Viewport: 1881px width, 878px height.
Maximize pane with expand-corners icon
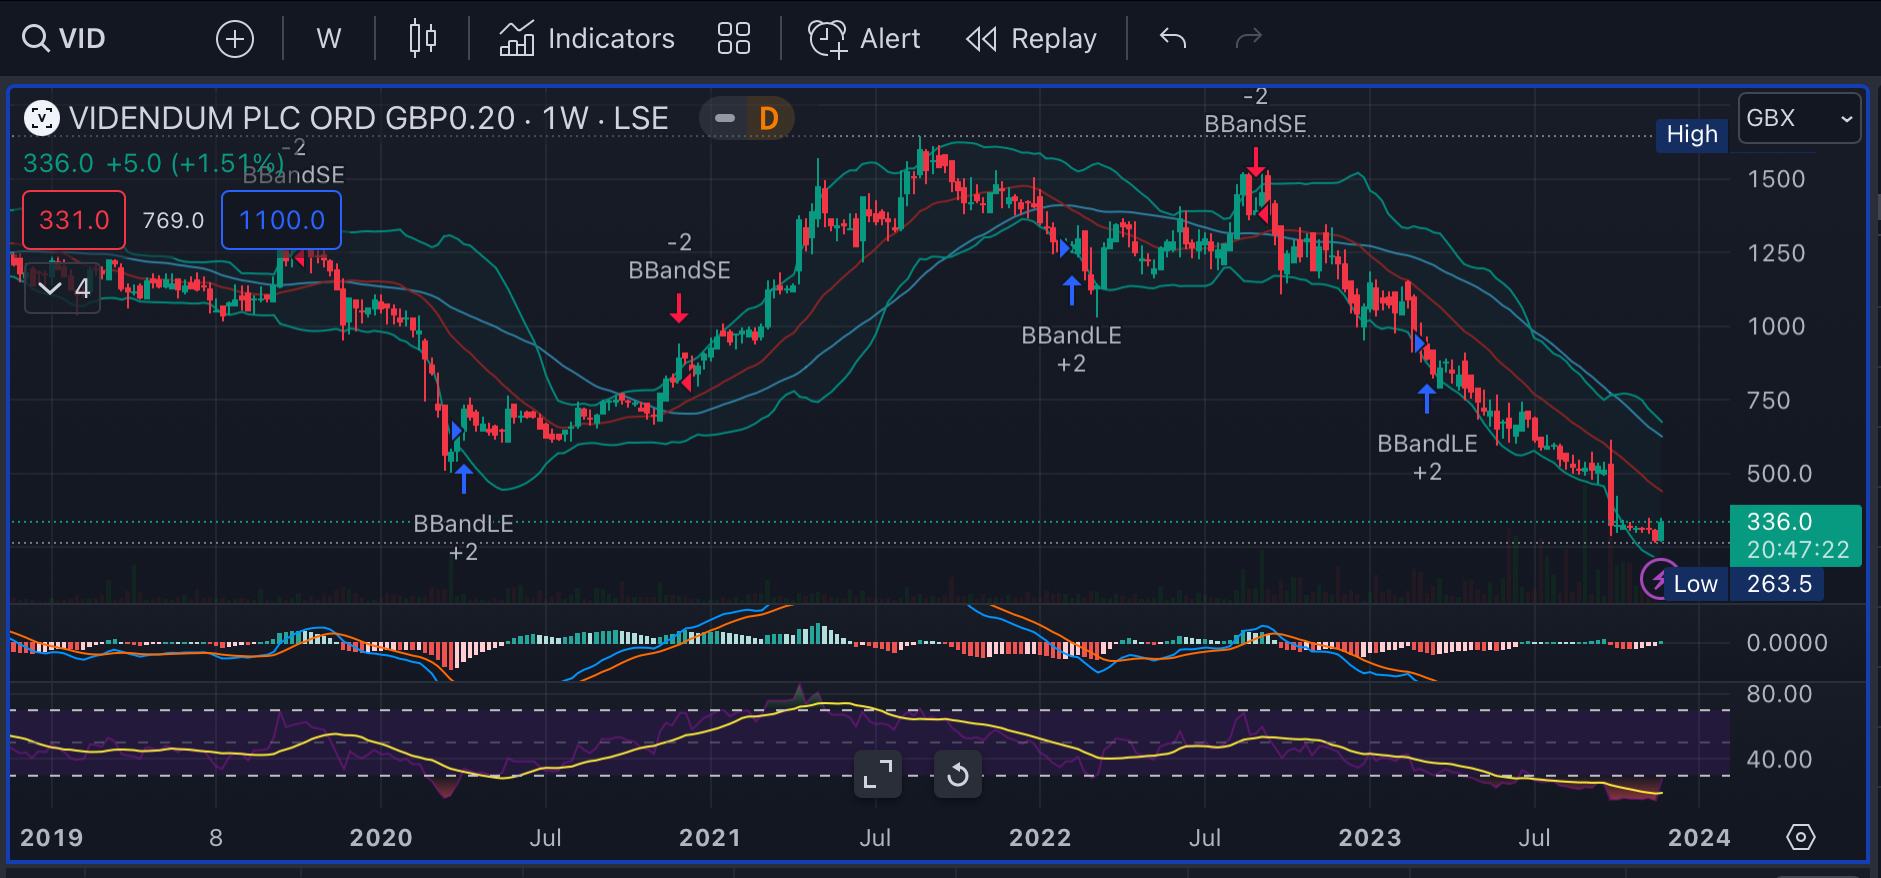tap(878, 774)
